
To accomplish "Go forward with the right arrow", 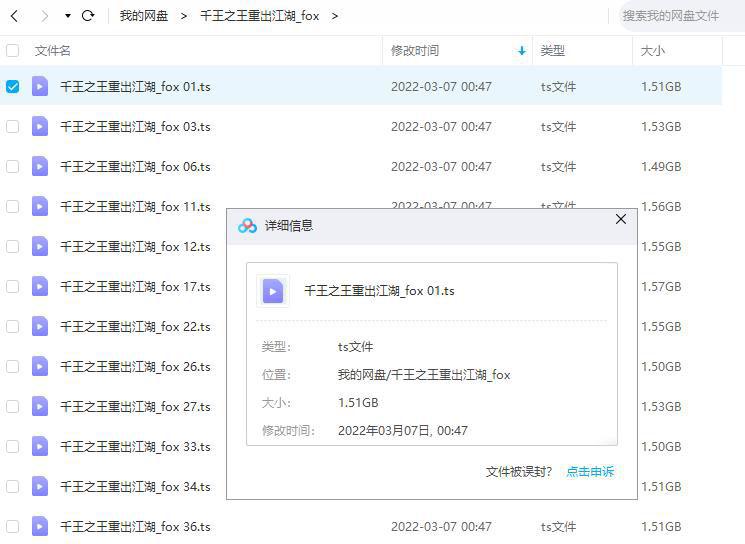I will (44, 16).
